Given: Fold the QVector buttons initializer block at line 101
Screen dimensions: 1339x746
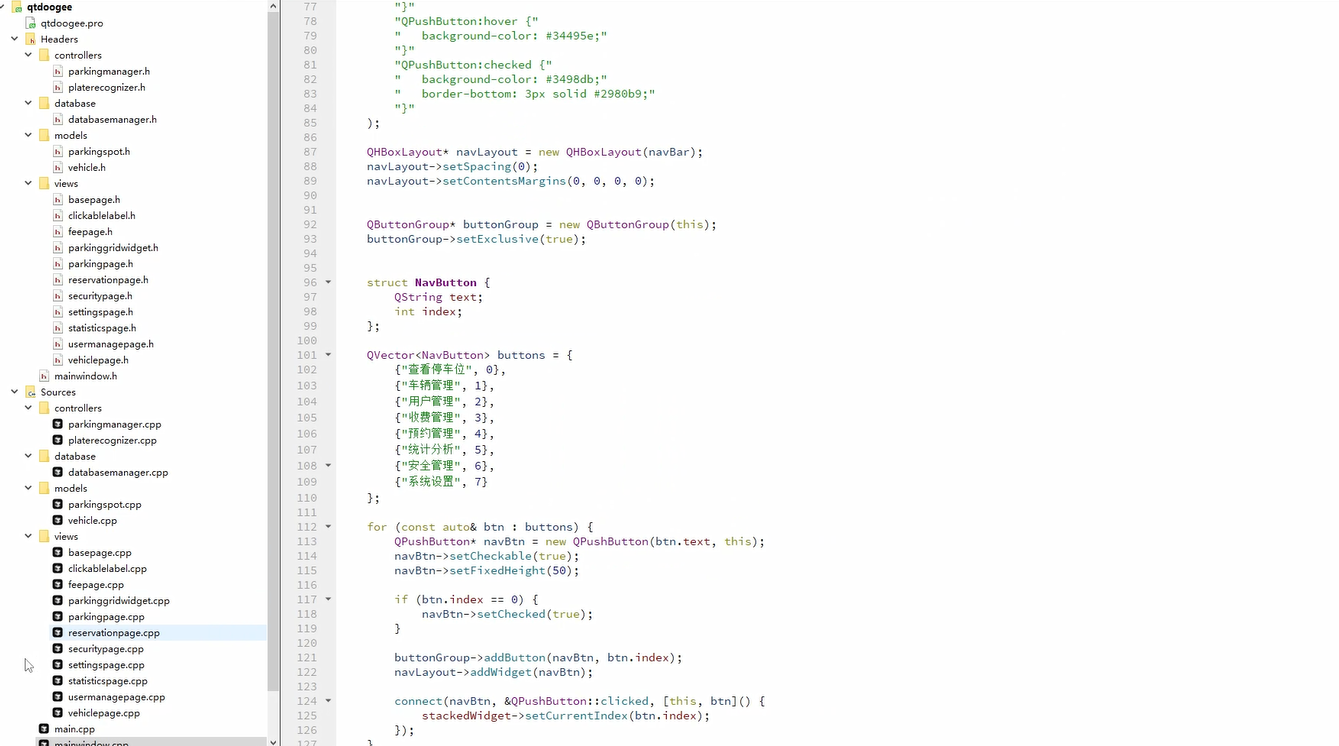Looking at the screenshot, I should click(x=328, y=355).
